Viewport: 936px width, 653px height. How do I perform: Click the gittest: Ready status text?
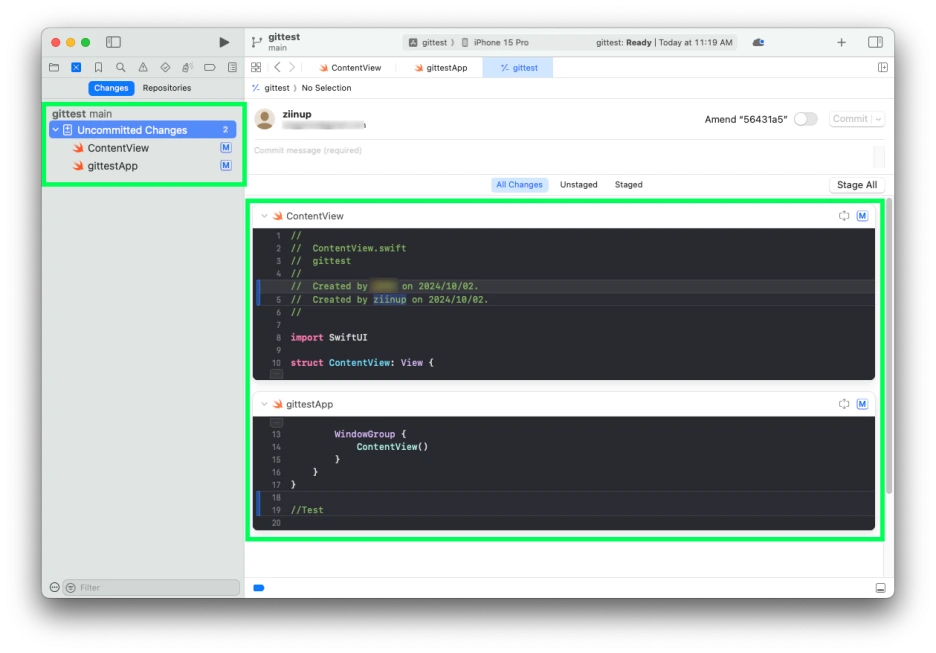(x=623, y=42)
